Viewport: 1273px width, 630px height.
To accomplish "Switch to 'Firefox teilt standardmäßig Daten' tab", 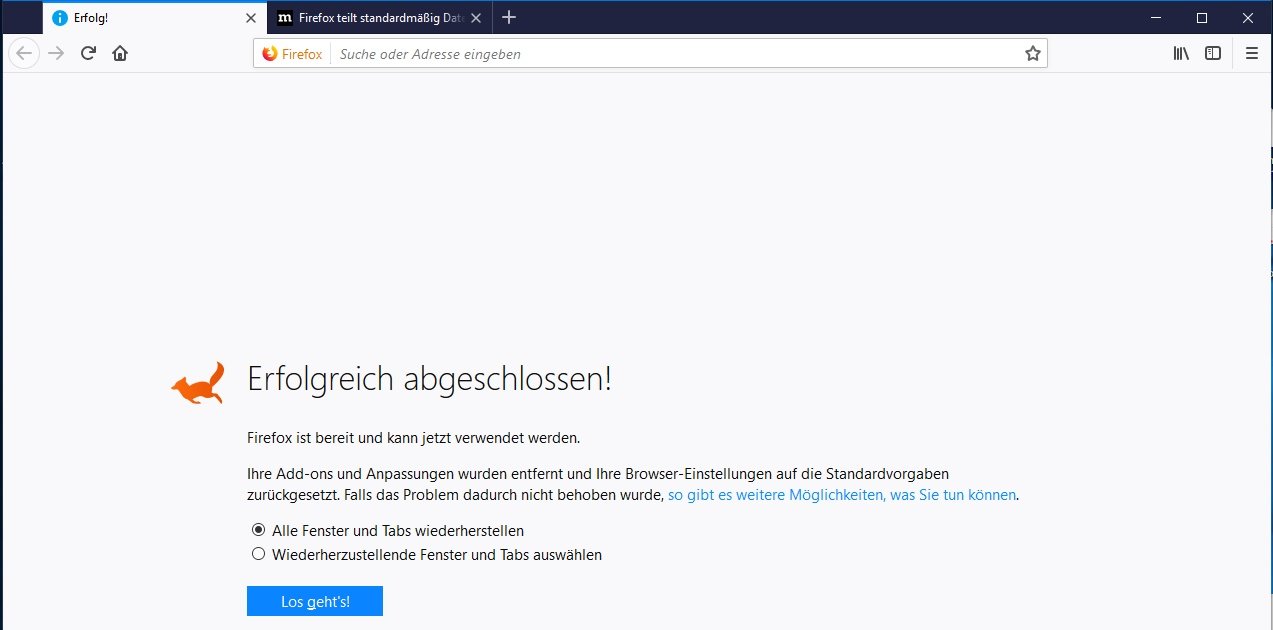I will pos(381,18).
